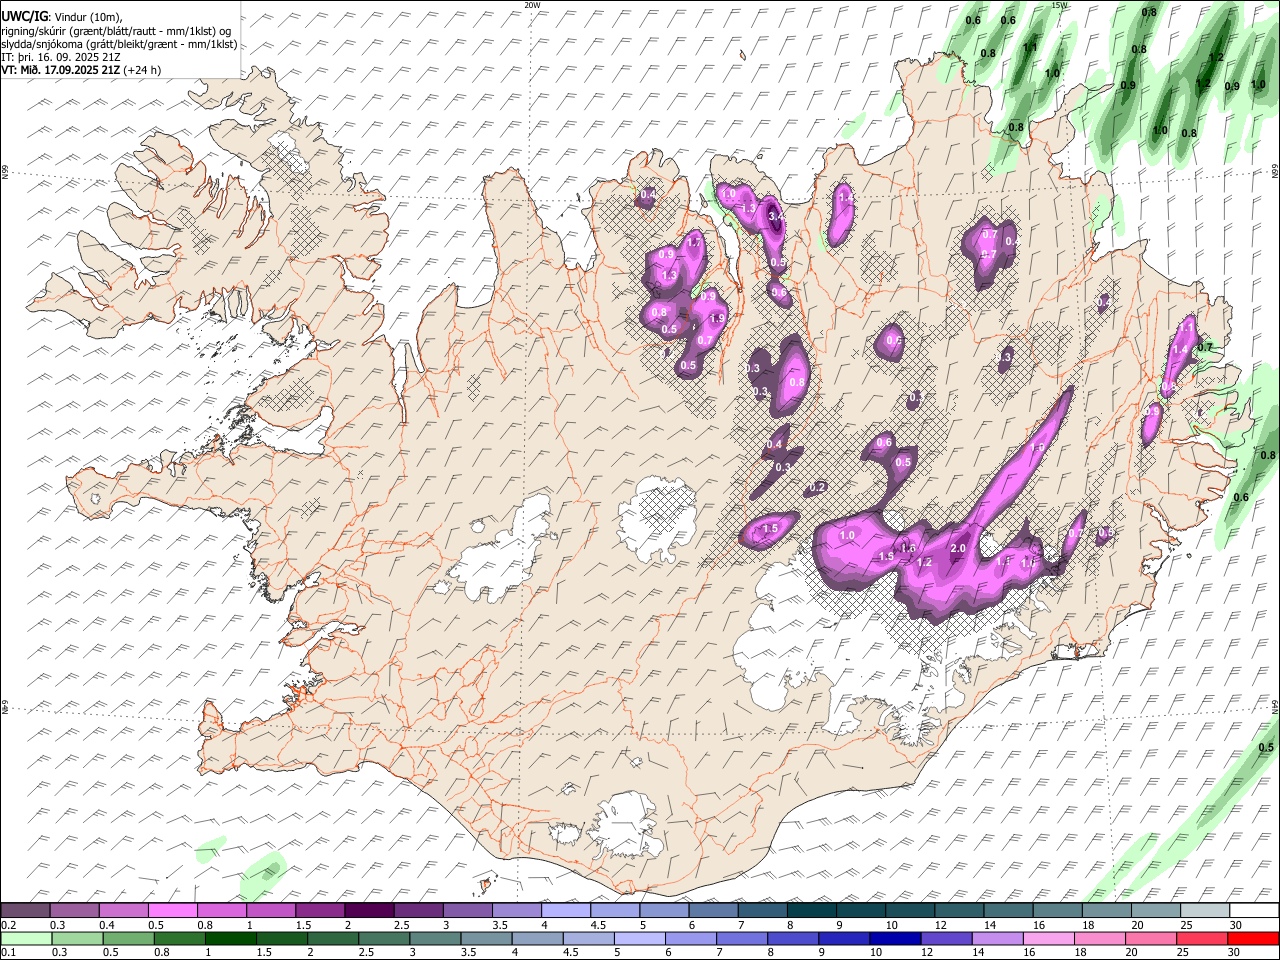The image size is (1280, 960).
Task: Click the '2.0' snowfall value on the map
Action: 957,548
